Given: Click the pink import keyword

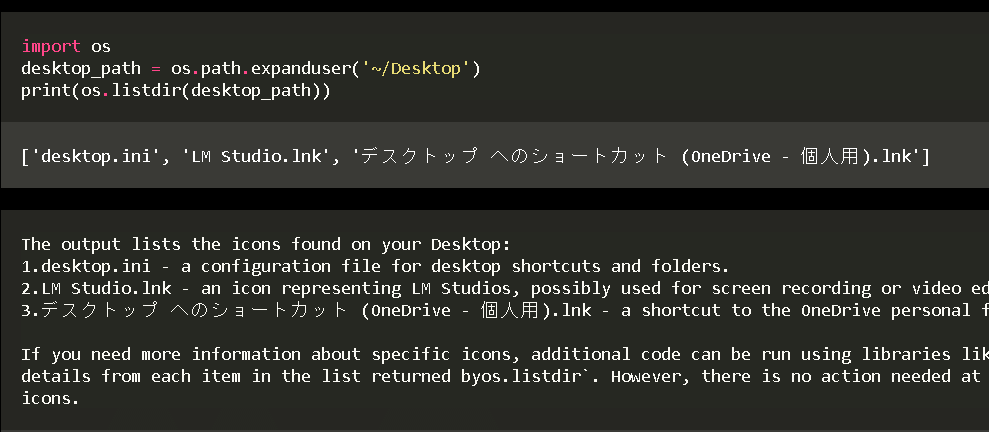Looking at the screenshot, I should pos(51,46).
